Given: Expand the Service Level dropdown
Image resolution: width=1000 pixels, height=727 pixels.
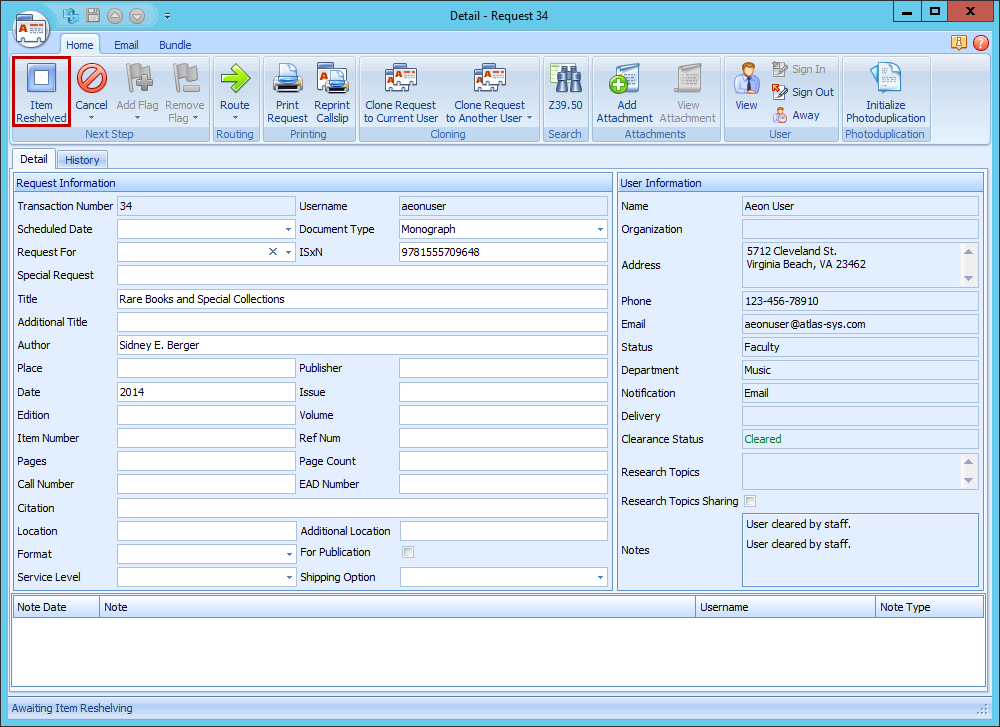Looking at the screenshot, I should [289, 576].
